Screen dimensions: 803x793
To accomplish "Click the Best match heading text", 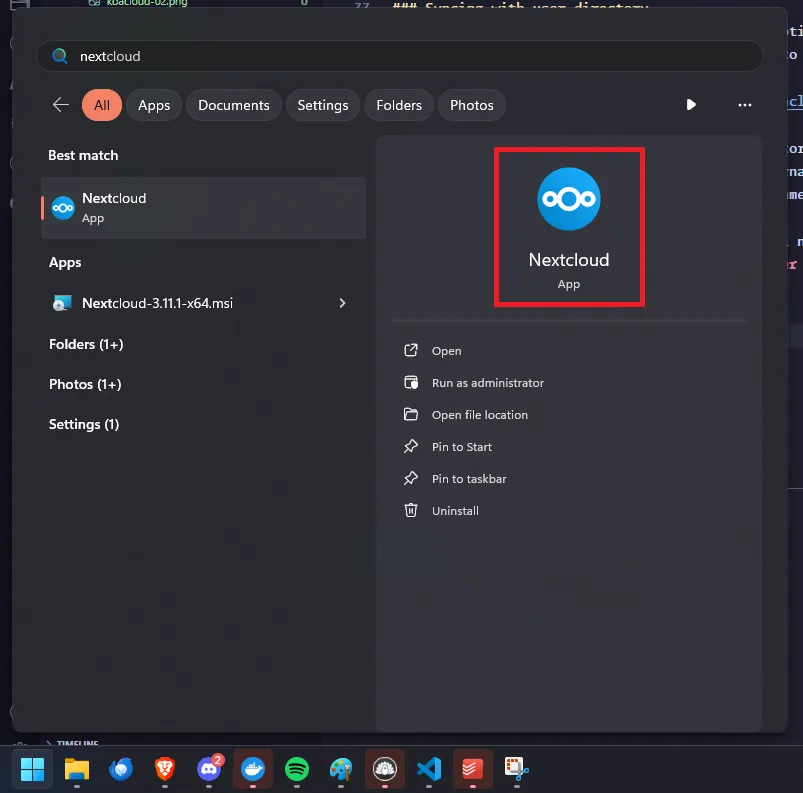I will pyautogui.click(x=83, y=155).
